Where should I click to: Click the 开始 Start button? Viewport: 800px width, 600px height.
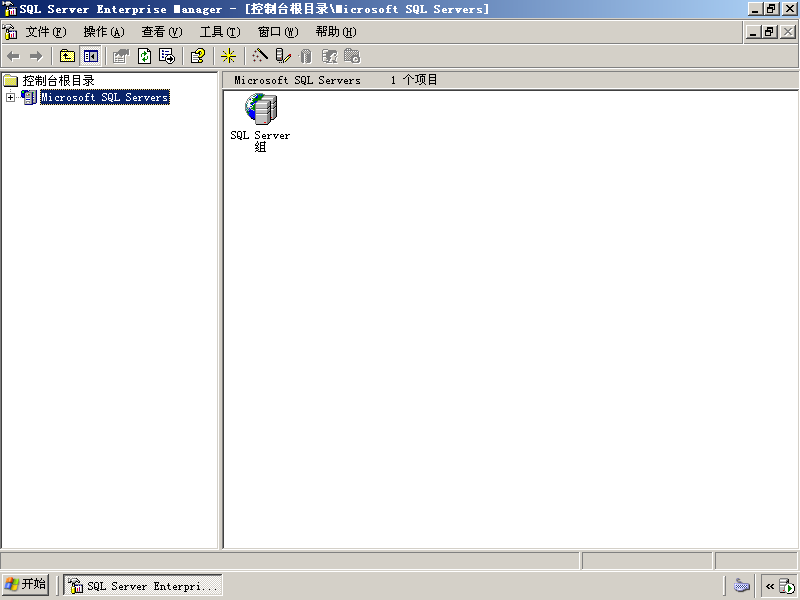point(26,584)
